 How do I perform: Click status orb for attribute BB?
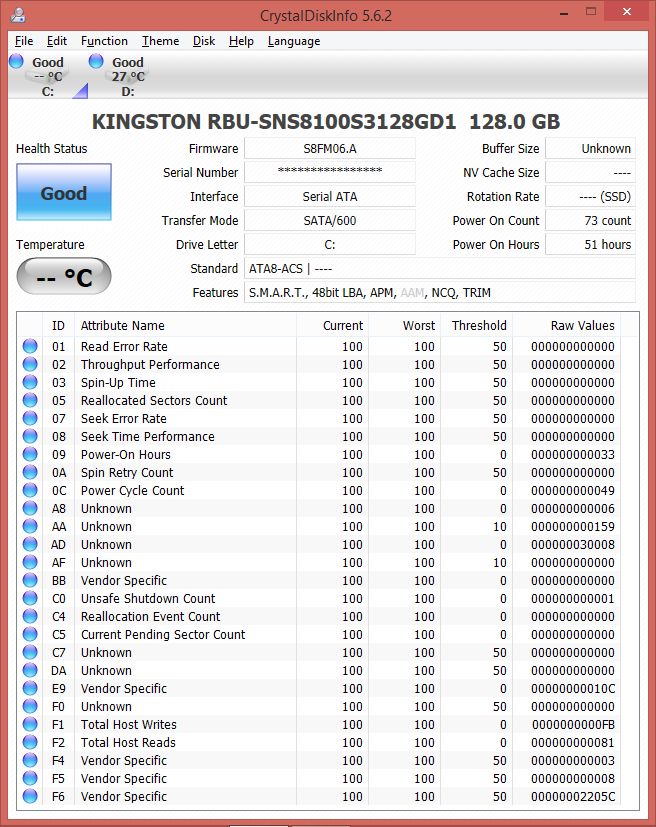click(x=30, y=580)
